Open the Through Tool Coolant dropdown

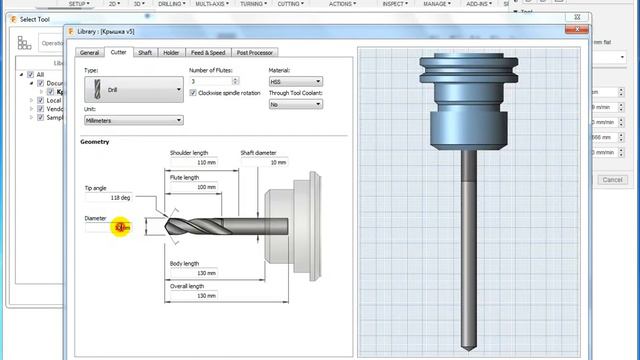point(296,104)
